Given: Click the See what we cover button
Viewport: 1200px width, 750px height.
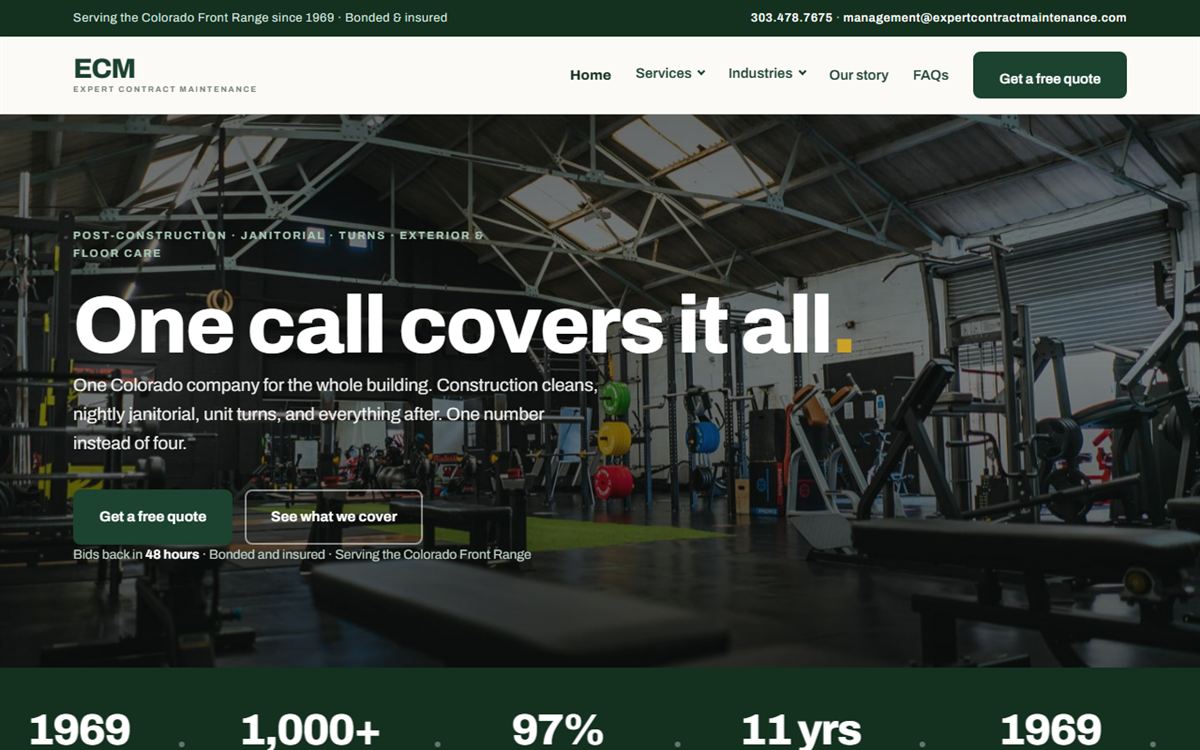Looking at the screenshot, I should tap(334, 517).
